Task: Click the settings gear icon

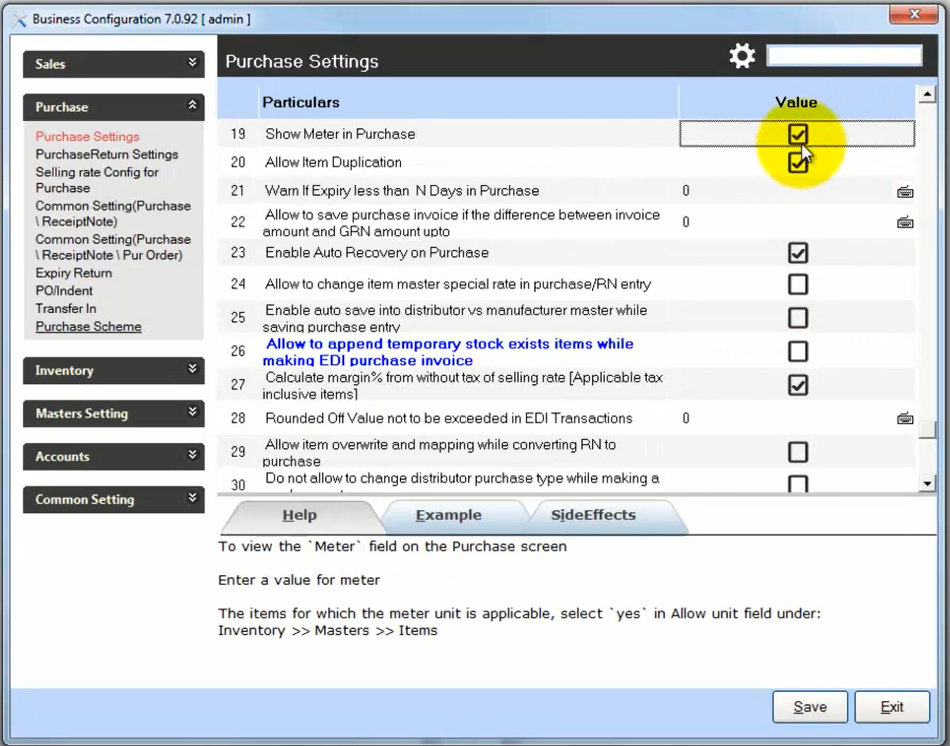Action: pos(742,56)
